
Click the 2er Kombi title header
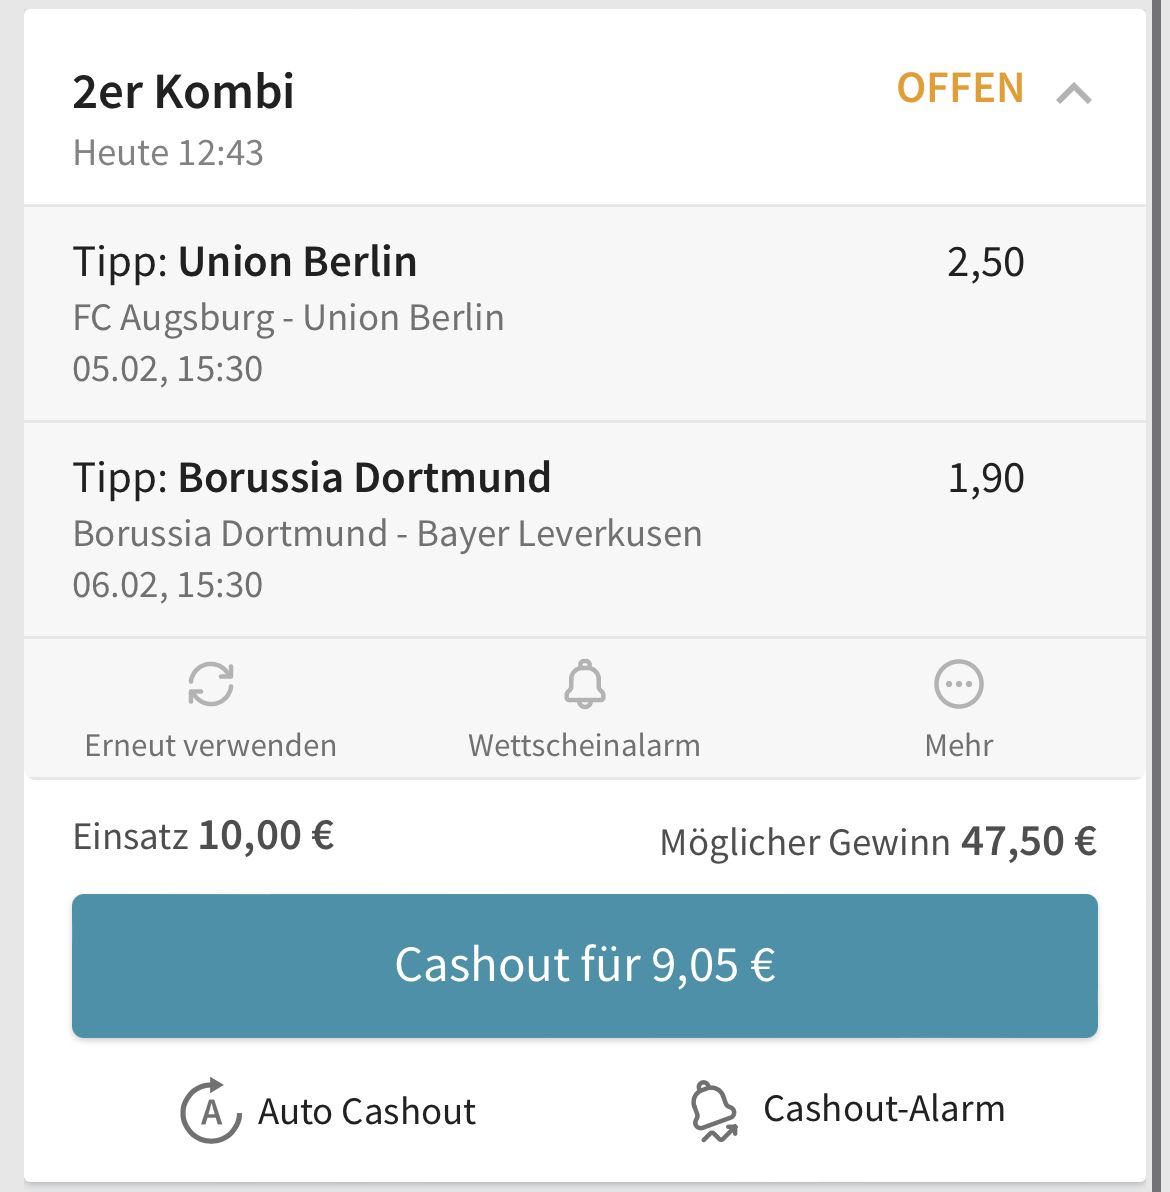183,91
